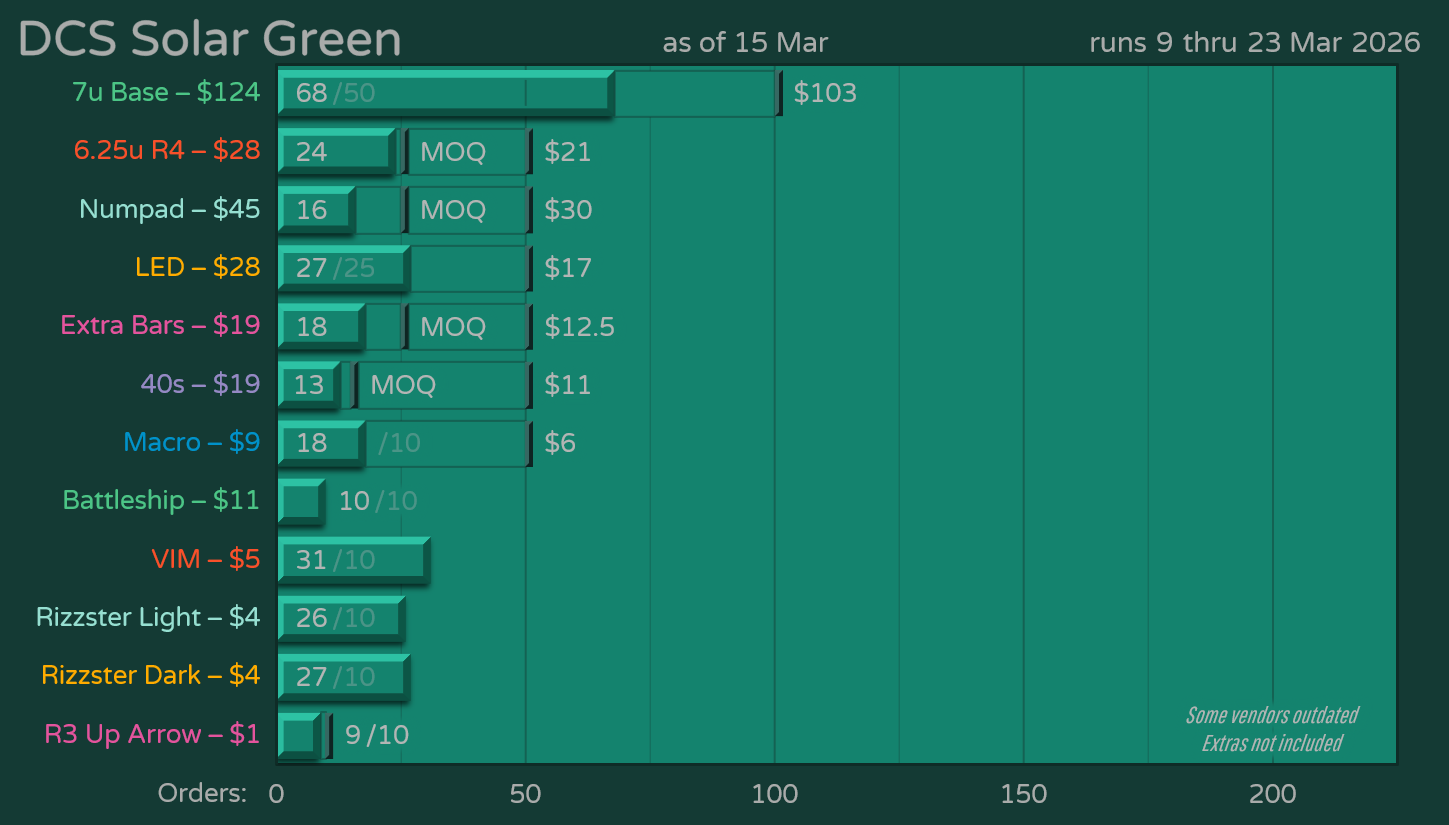Select the 'Rizzster Dark – $4' label
This screenshot has height=825, width=1449.
[151, 675]
